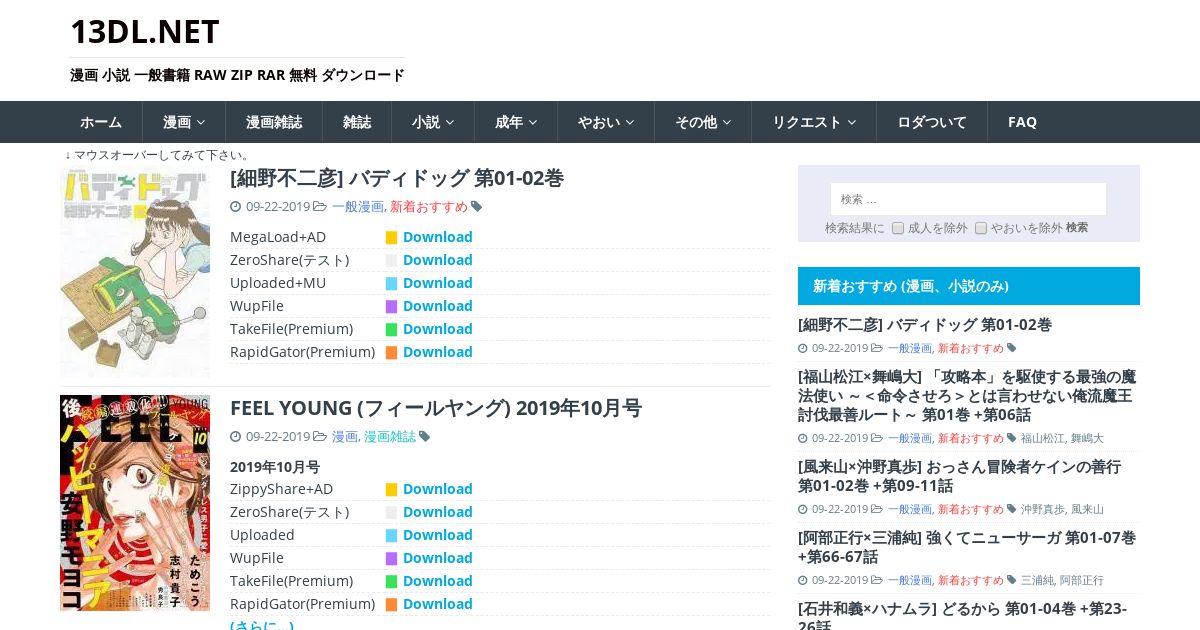This screenshot has width=1200, height=630.
Task: Click clock icon under FEEL YOUNG title
Action: (236, 437)
